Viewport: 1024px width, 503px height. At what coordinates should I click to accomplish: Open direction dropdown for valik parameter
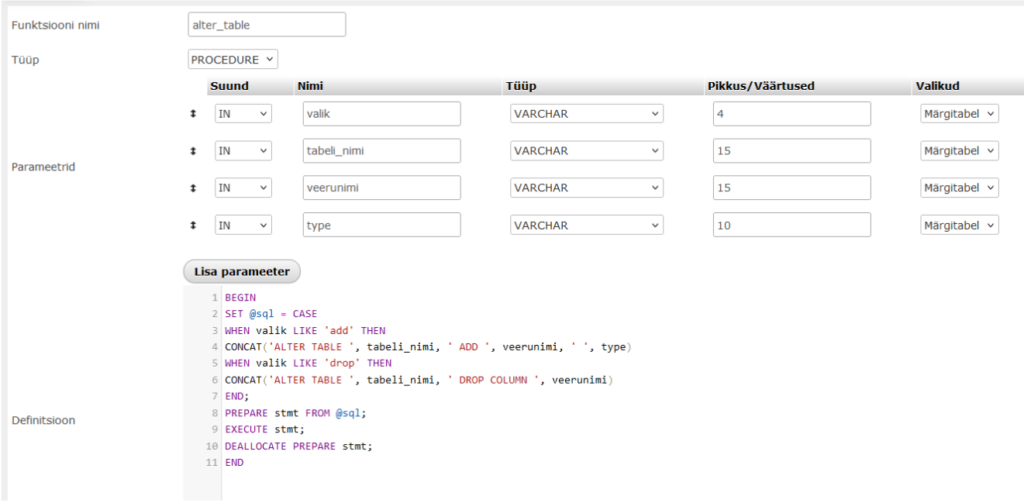point(243,114)
